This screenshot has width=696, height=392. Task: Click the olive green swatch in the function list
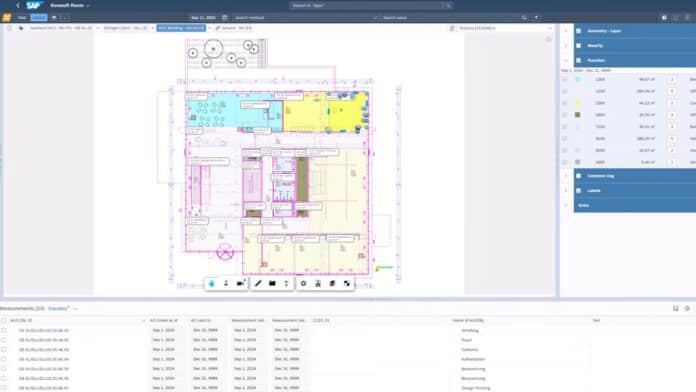coord(577,115)
